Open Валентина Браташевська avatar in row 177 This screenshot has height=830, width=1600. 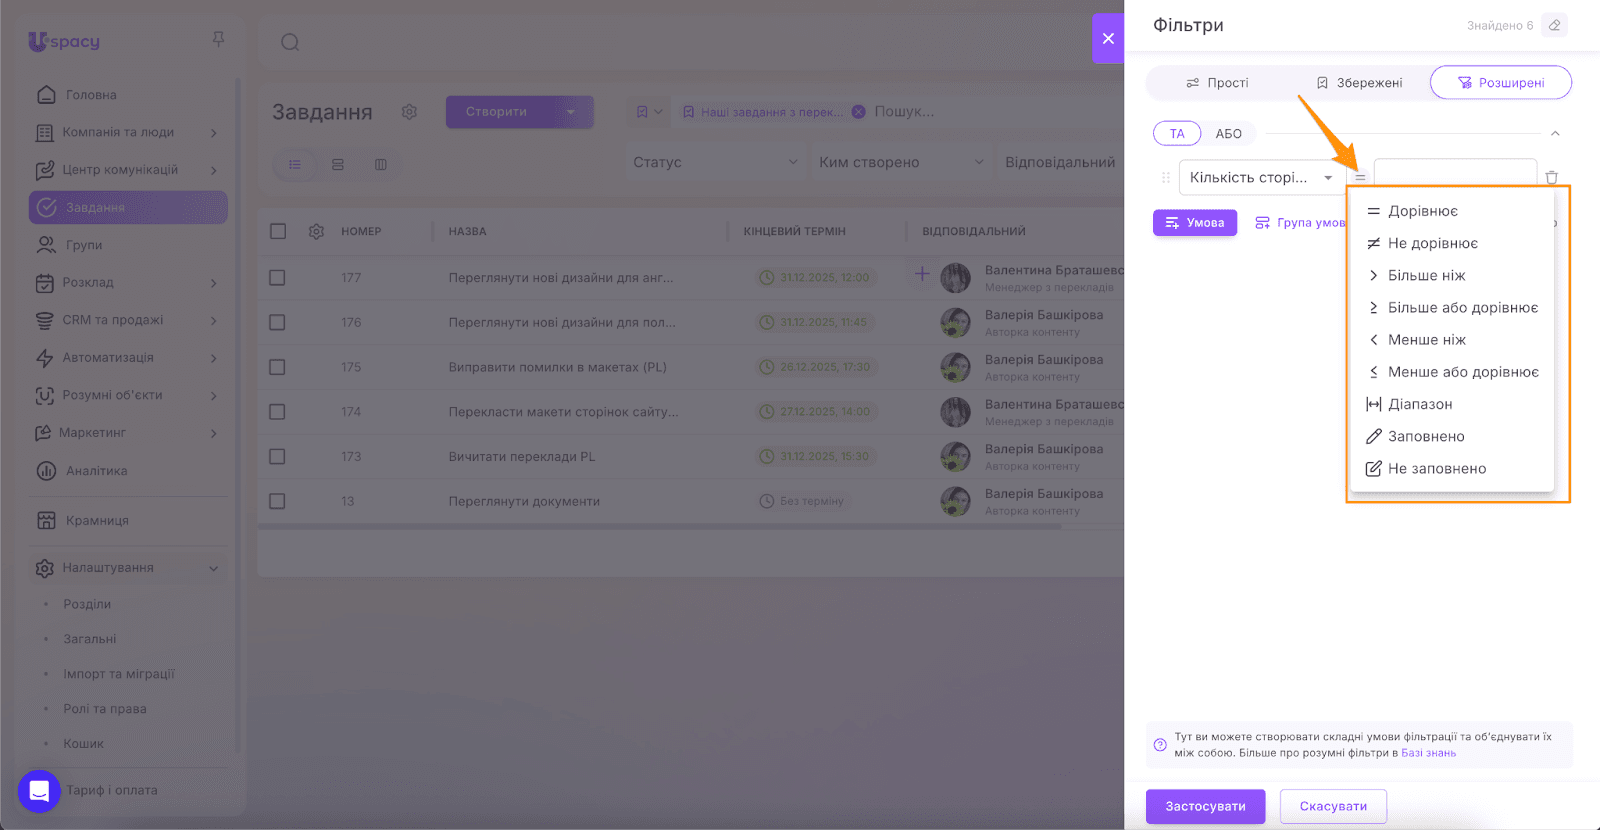click(956, 278)
